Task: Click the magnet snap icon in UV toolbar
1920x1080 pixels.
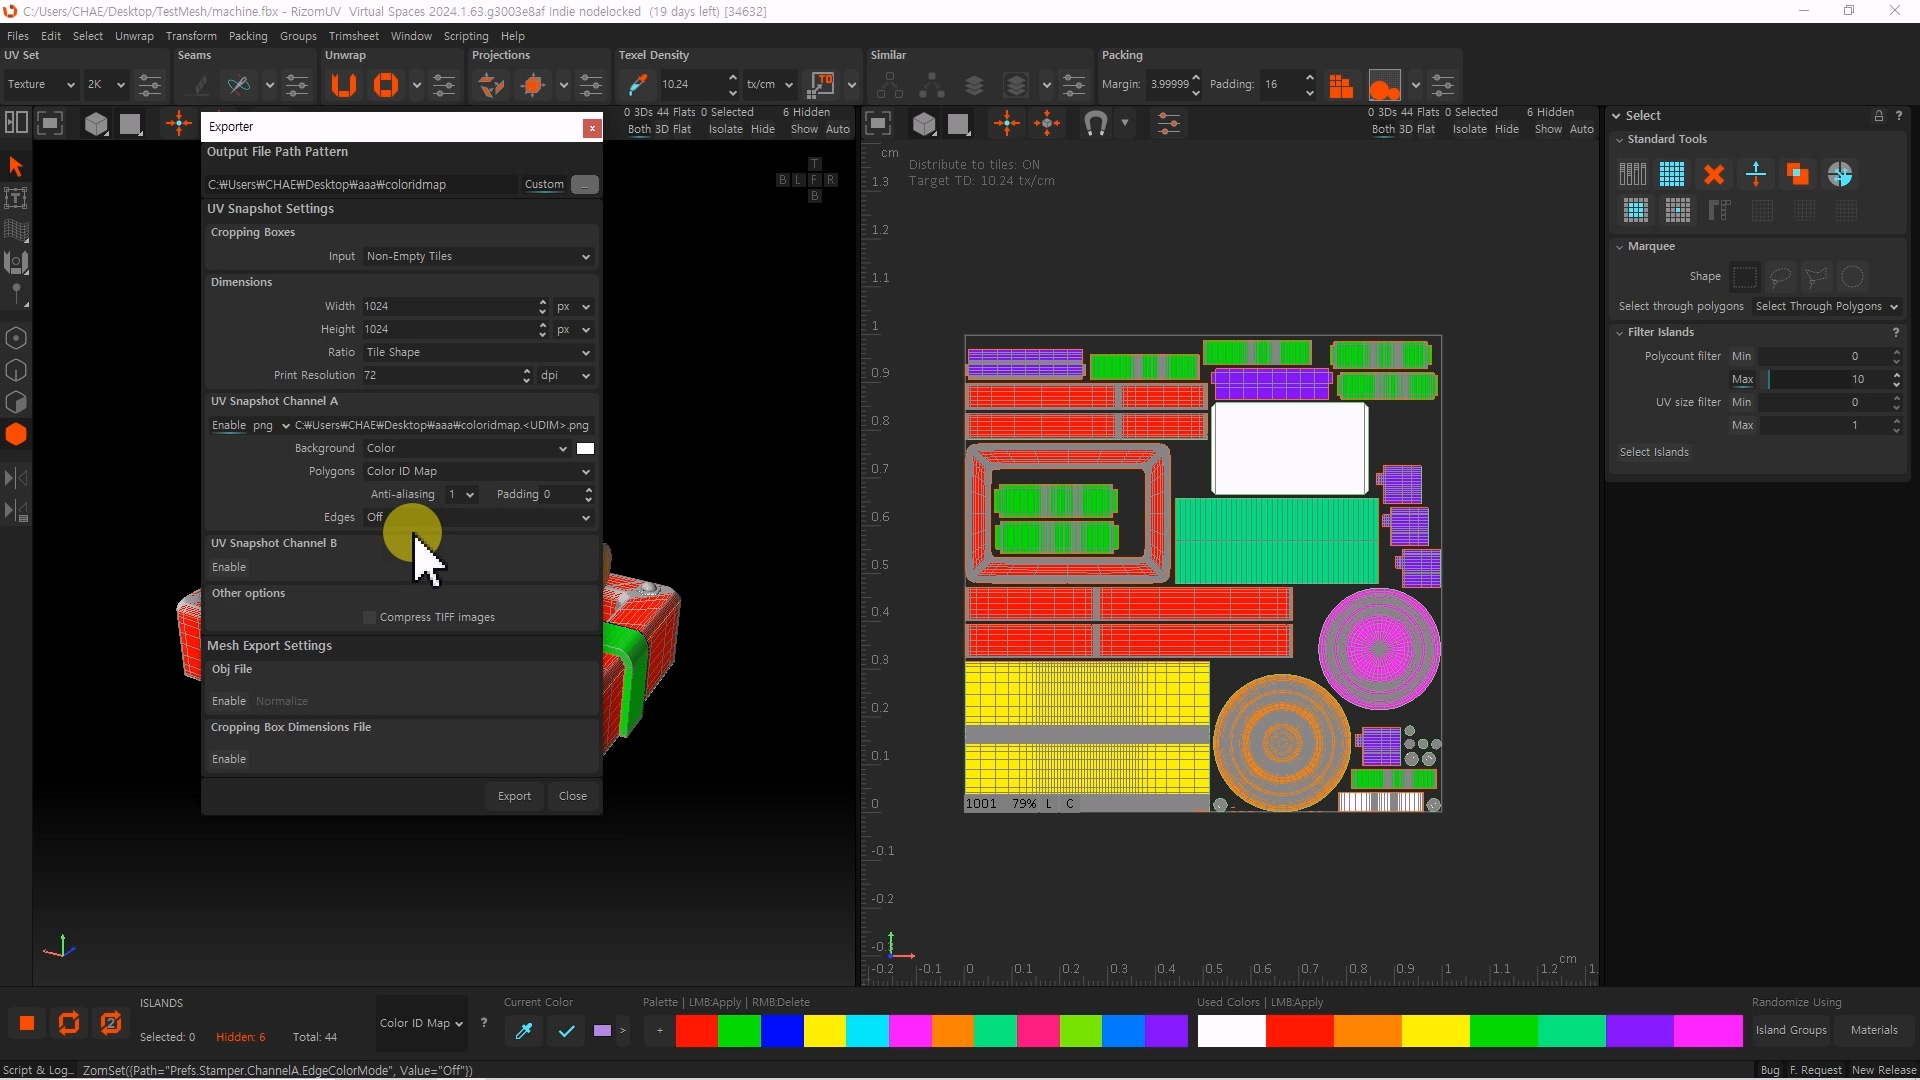Action: click(x=1095, y=124)
